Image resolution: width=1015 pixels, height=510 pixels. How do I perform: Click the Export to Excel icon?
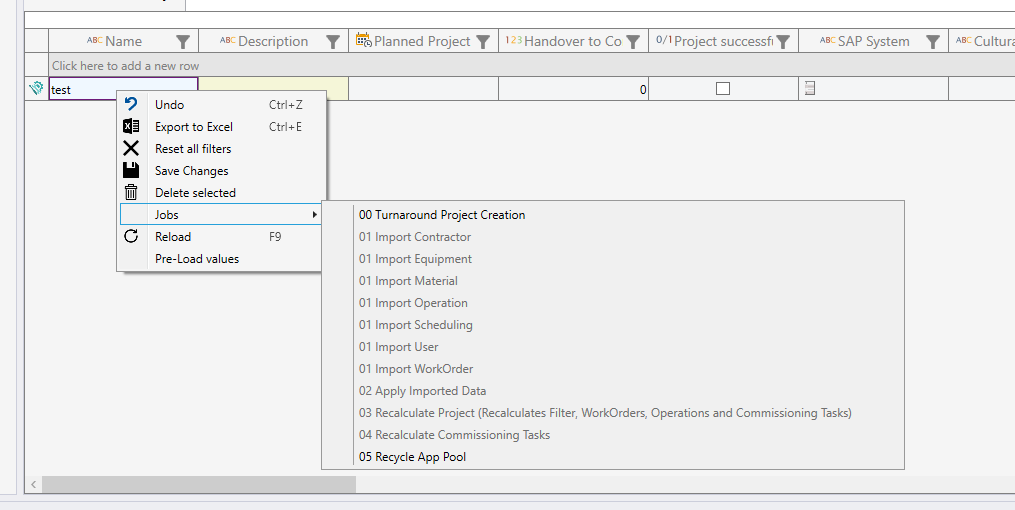click(131, 127)
